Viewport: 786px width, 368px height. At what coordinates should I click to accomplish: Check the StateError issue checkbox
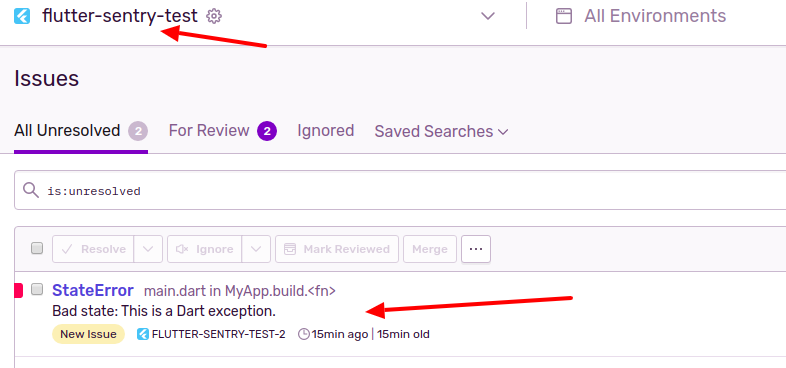coord(37,289)
